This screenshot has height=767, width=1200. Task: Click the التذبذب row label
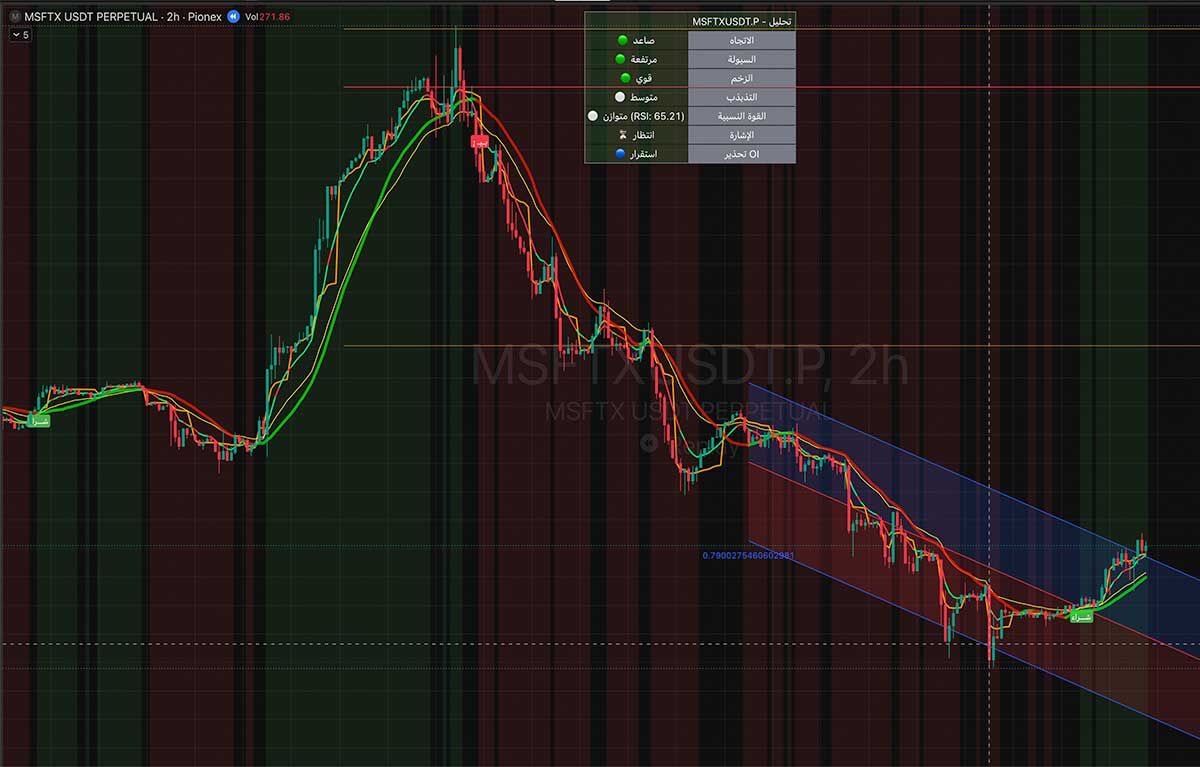(742, 97)
